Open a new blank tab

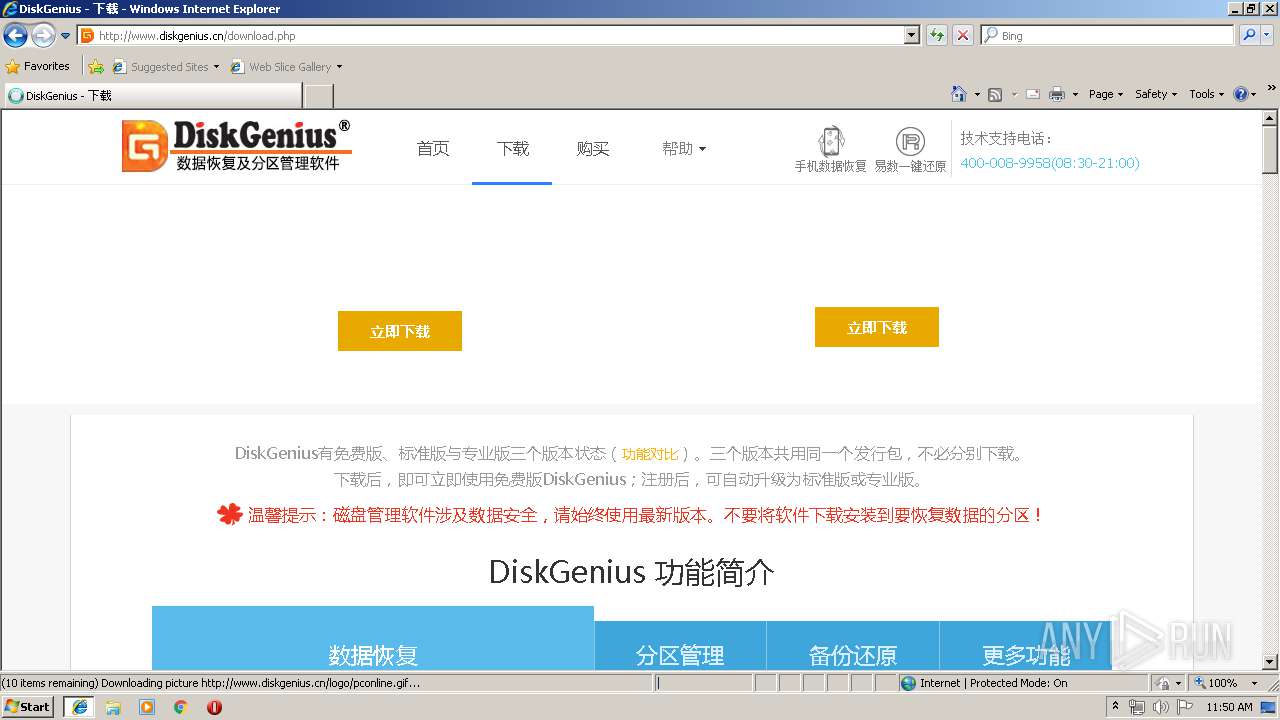tap(318, 96)
